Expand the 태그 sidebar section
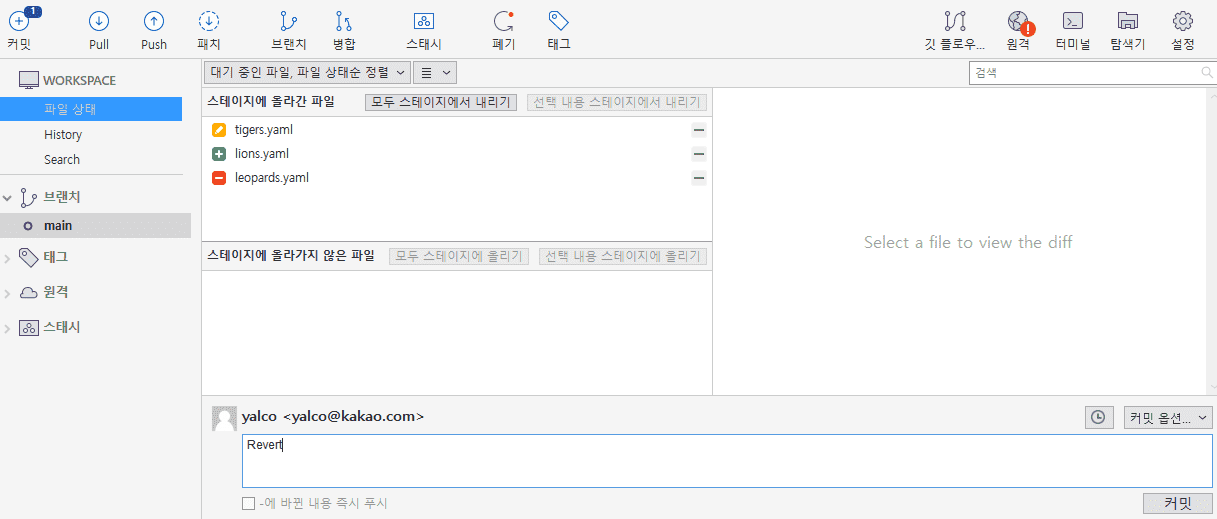1217x519 pixels. tap(8, 258)
